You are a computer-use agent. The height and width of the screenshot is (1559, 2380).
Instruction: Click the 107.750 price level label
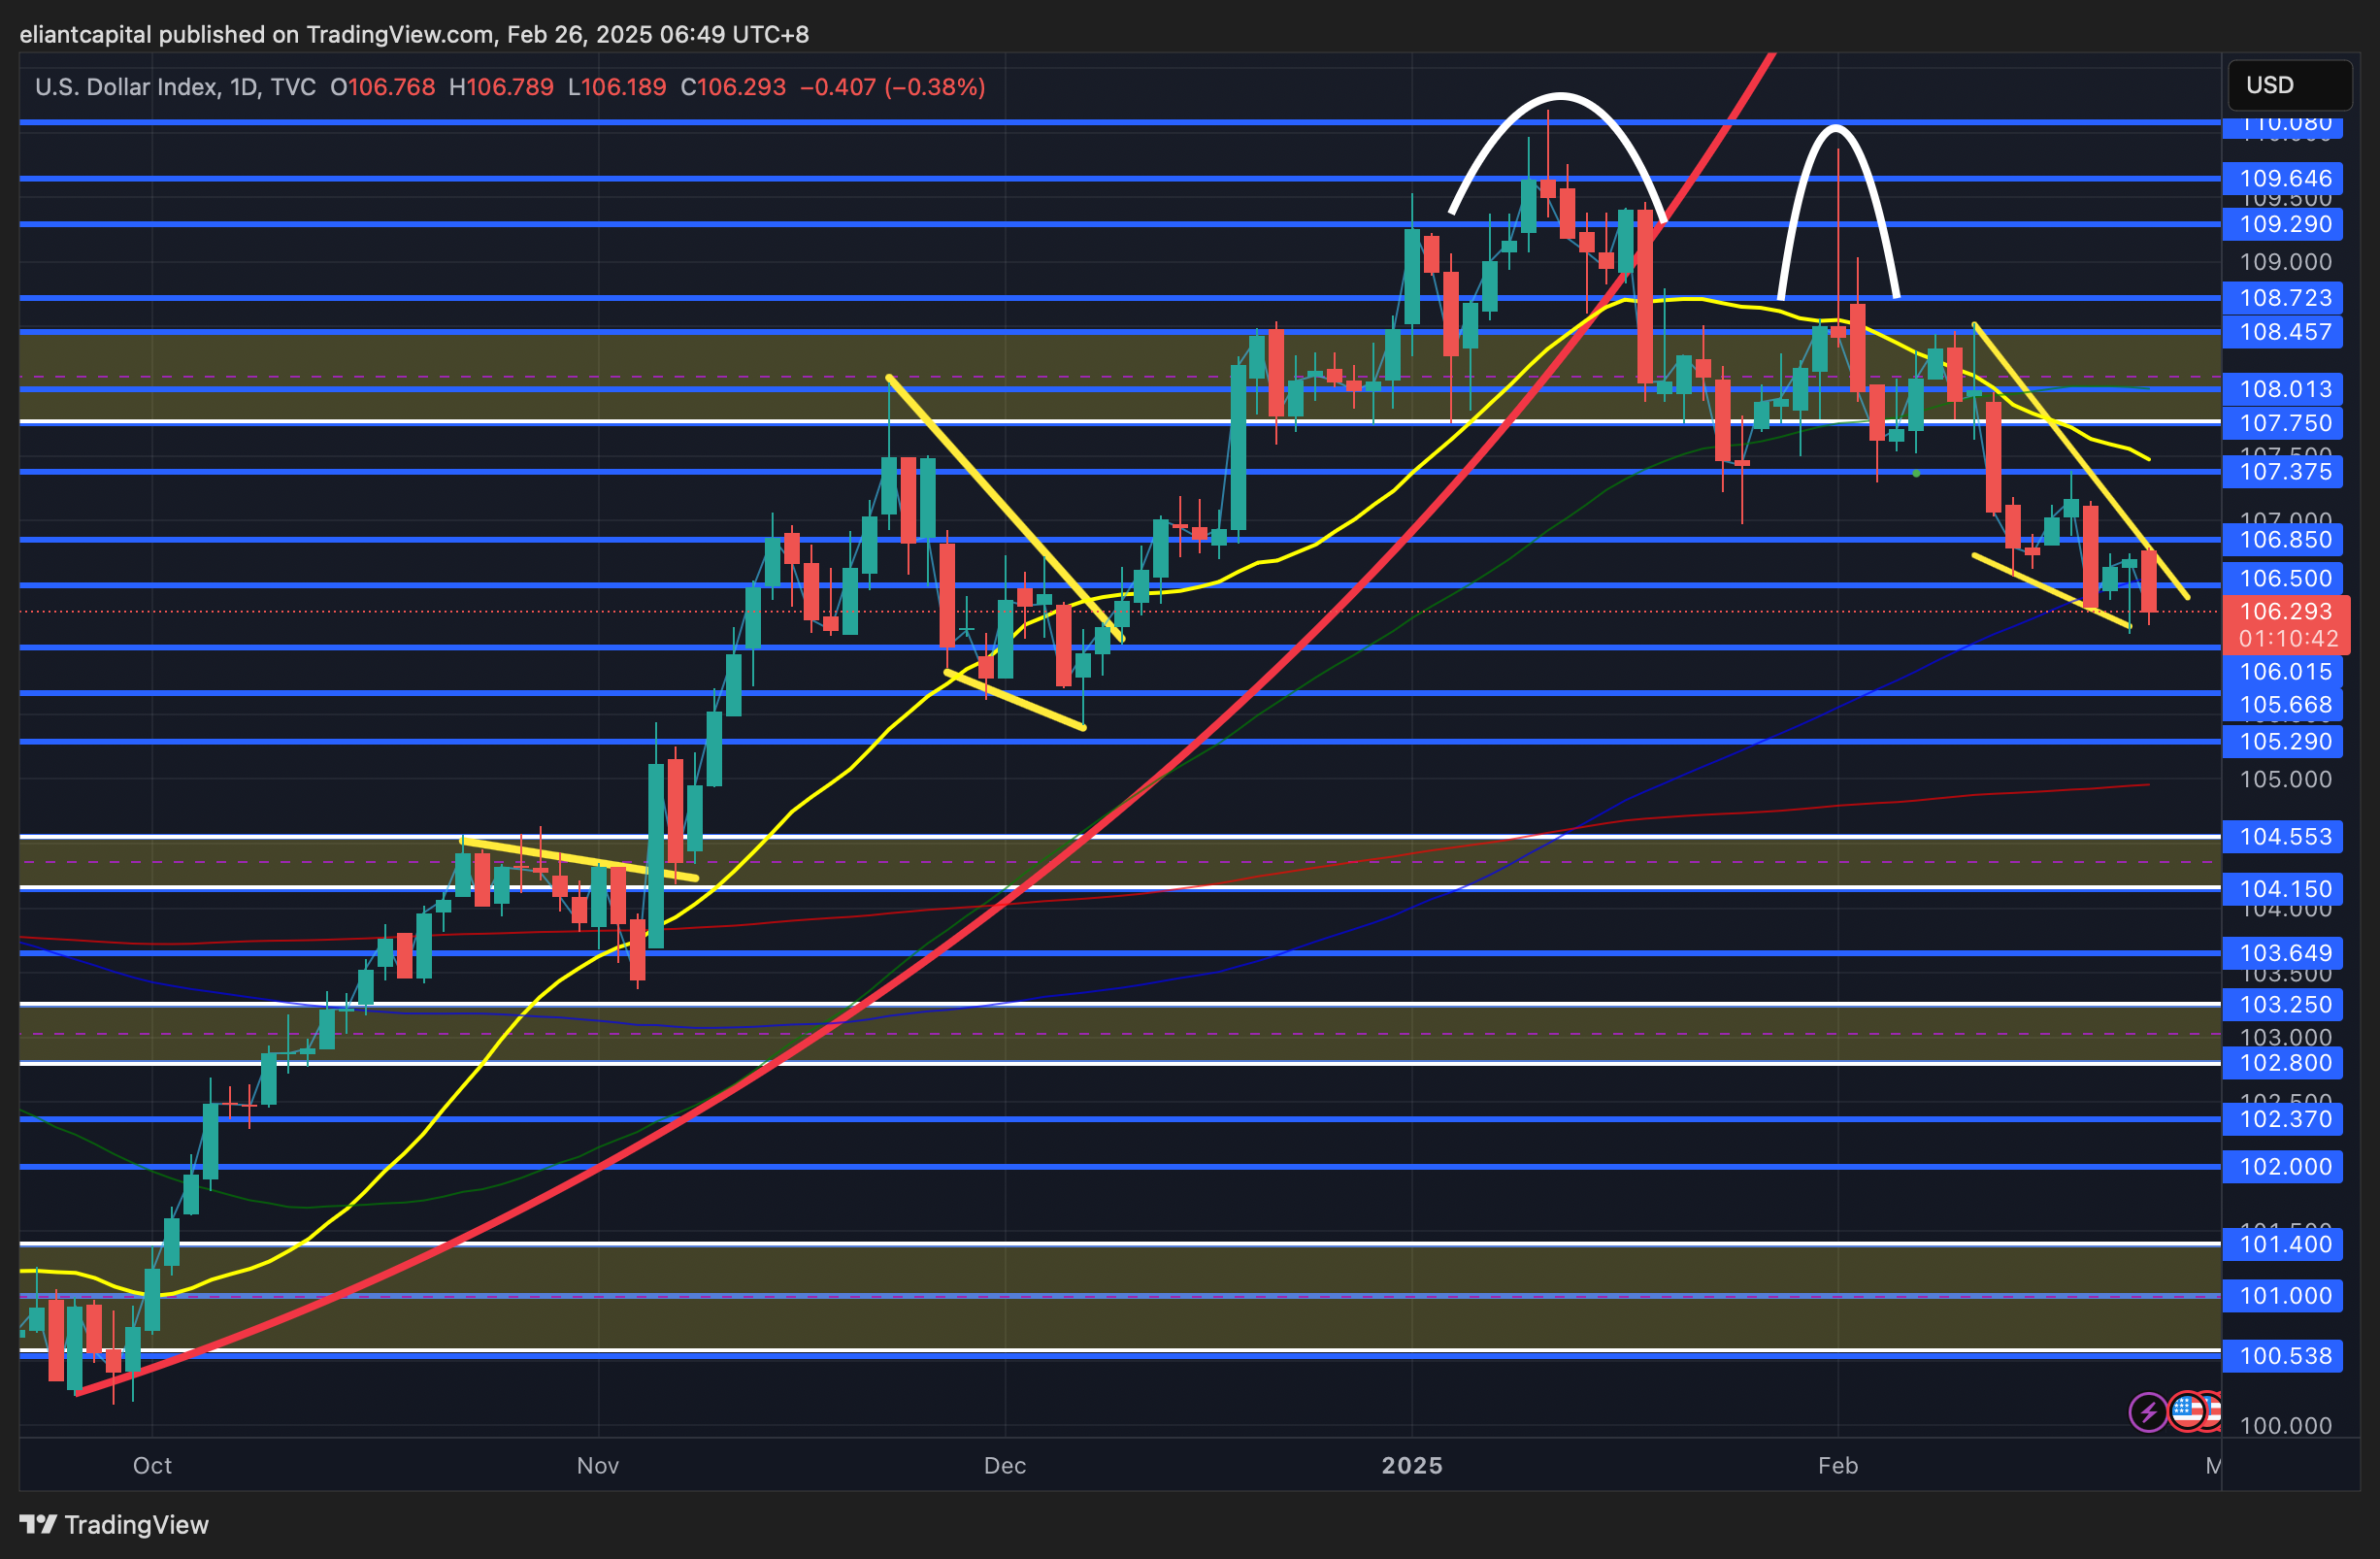click(2285, 423)
